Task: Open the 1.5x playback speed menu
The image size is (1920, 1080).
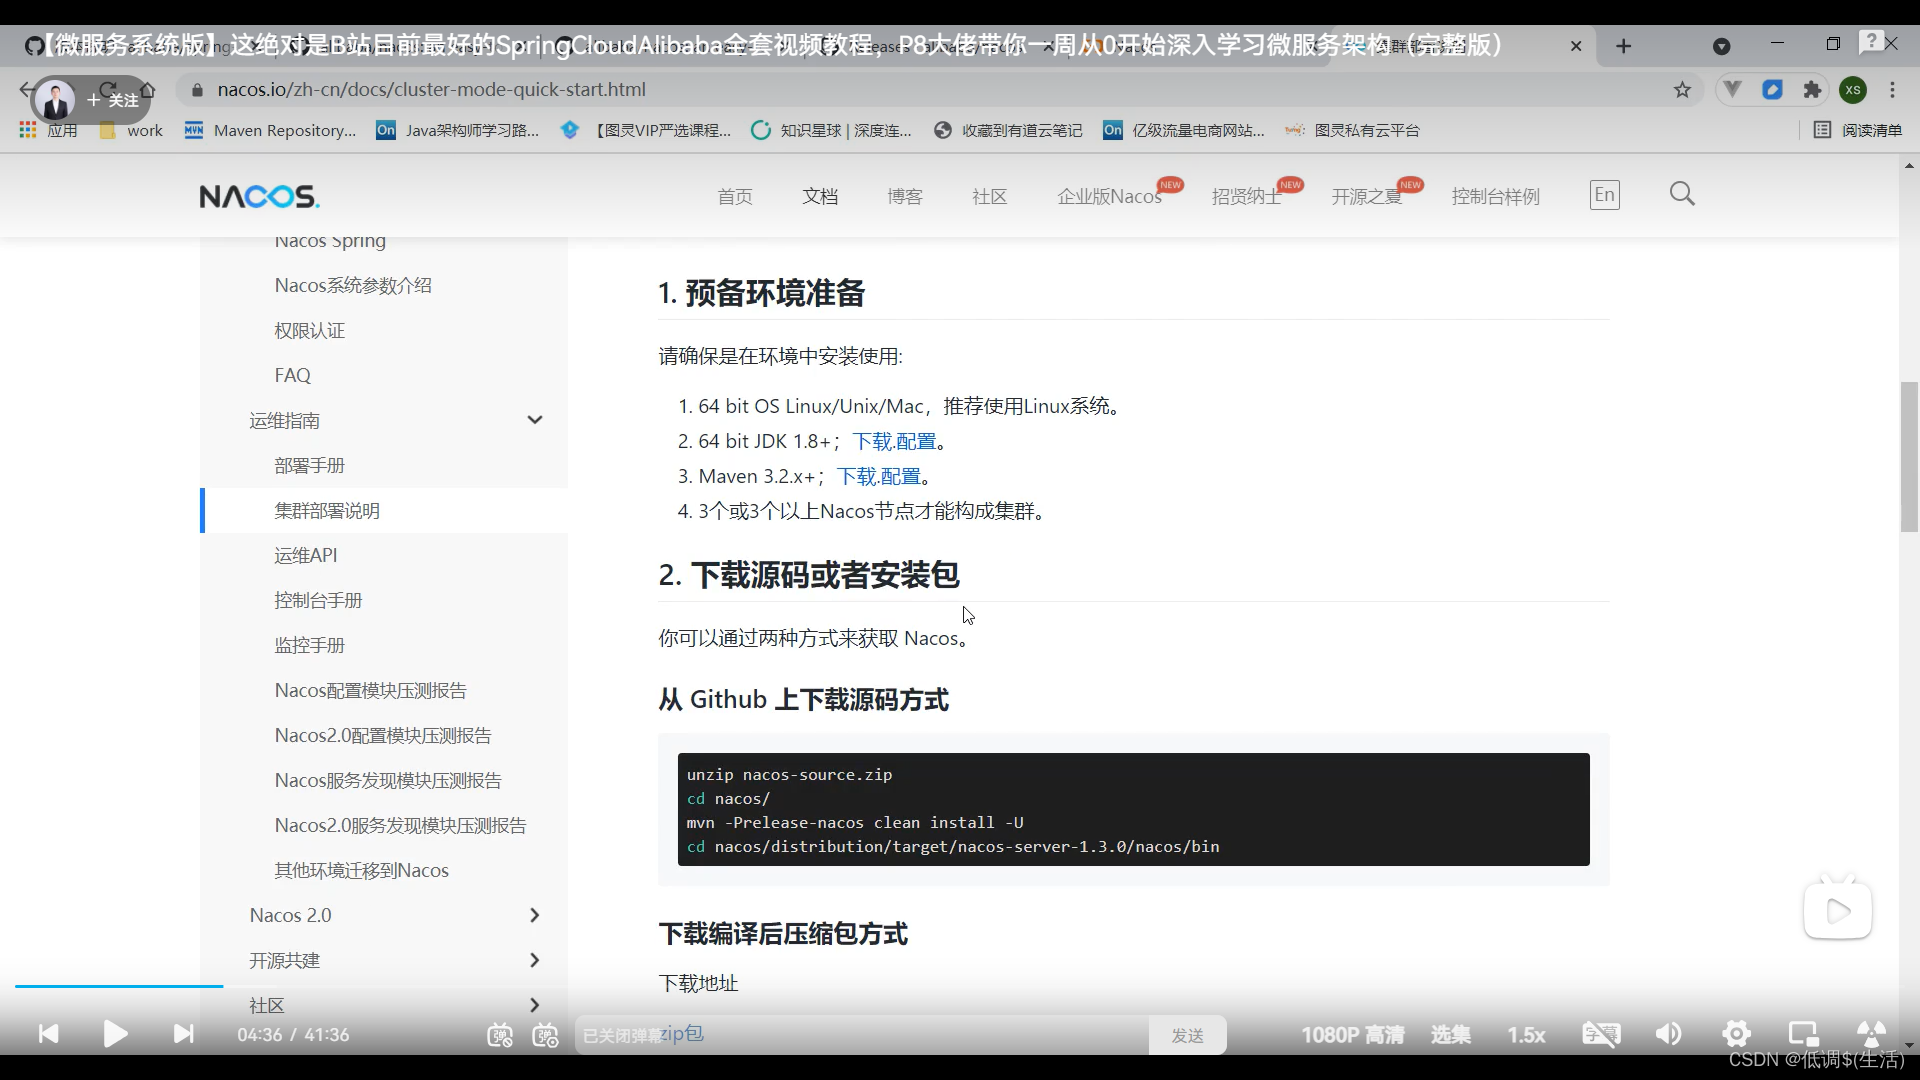Action: [1526, 1035]
